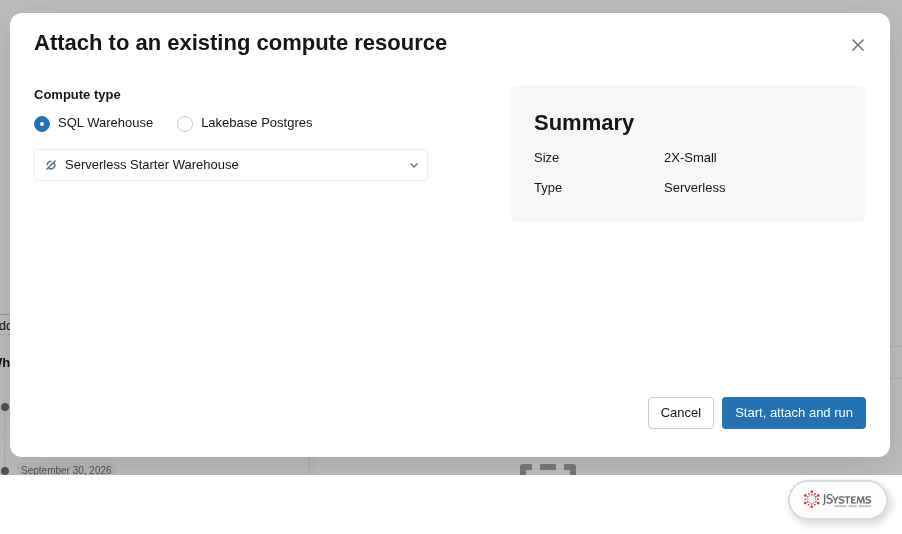This screenshot has width=902, height=534.
Task: Open Serverless Starter Warehouse dropdown
Action: tap(231, 165)
